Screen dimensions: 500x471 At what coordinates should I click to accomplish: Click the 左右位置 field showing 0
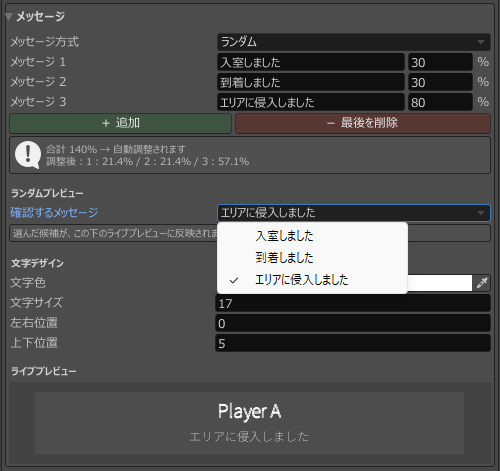click(x=353, y=323)
